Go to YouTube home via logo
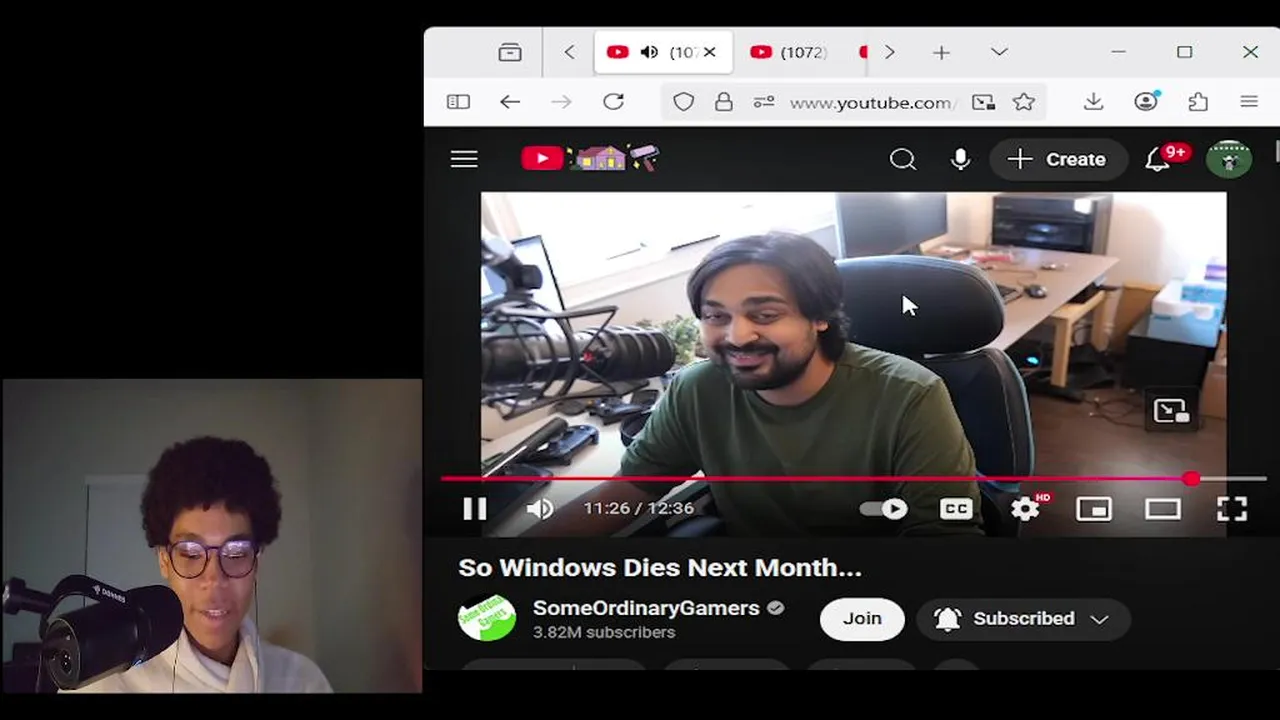The height and width of the screenshot is (720, 1280). pyautogui.click(x=590, y=158)
